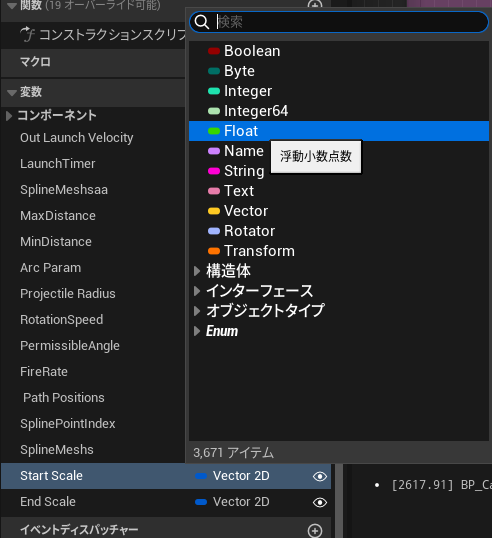Collapse the 関数 section
The image size is (492, 538).
point(12,5)
